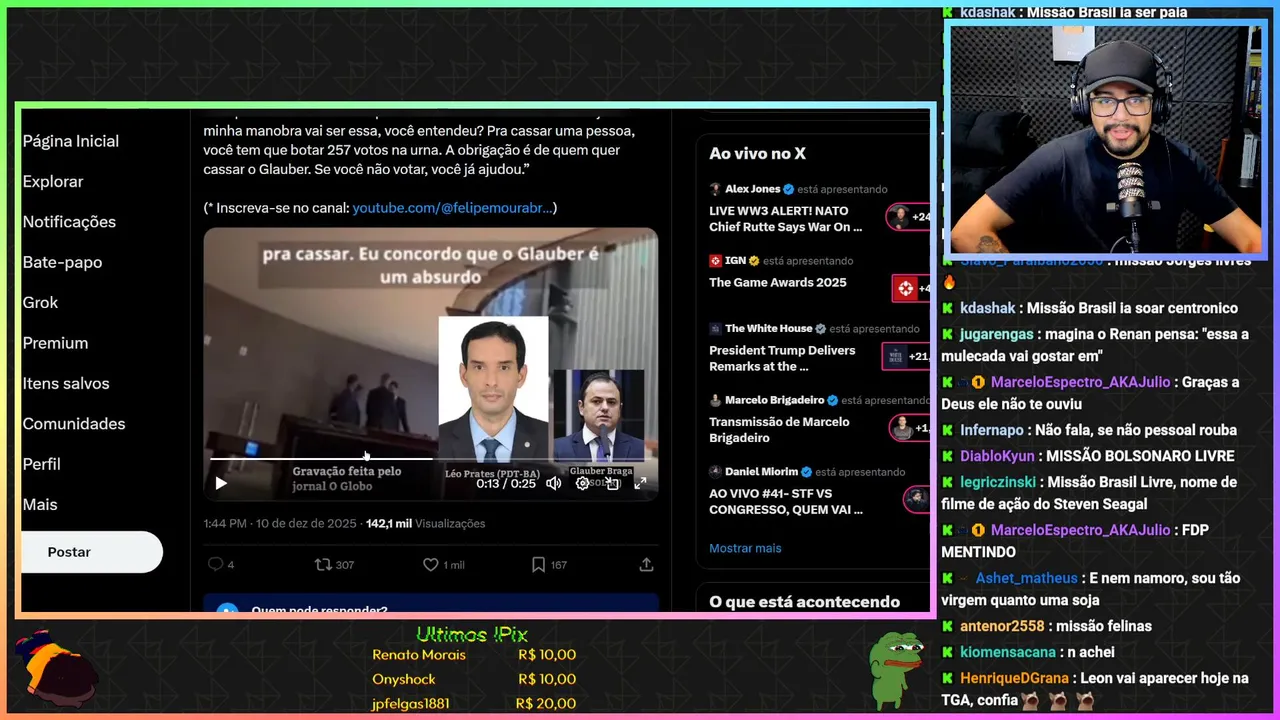The height and width of the screenshot is (720, 1280).
Task: Click the tweet timestamp 1:44 PM
Action: tap(225, 523)
